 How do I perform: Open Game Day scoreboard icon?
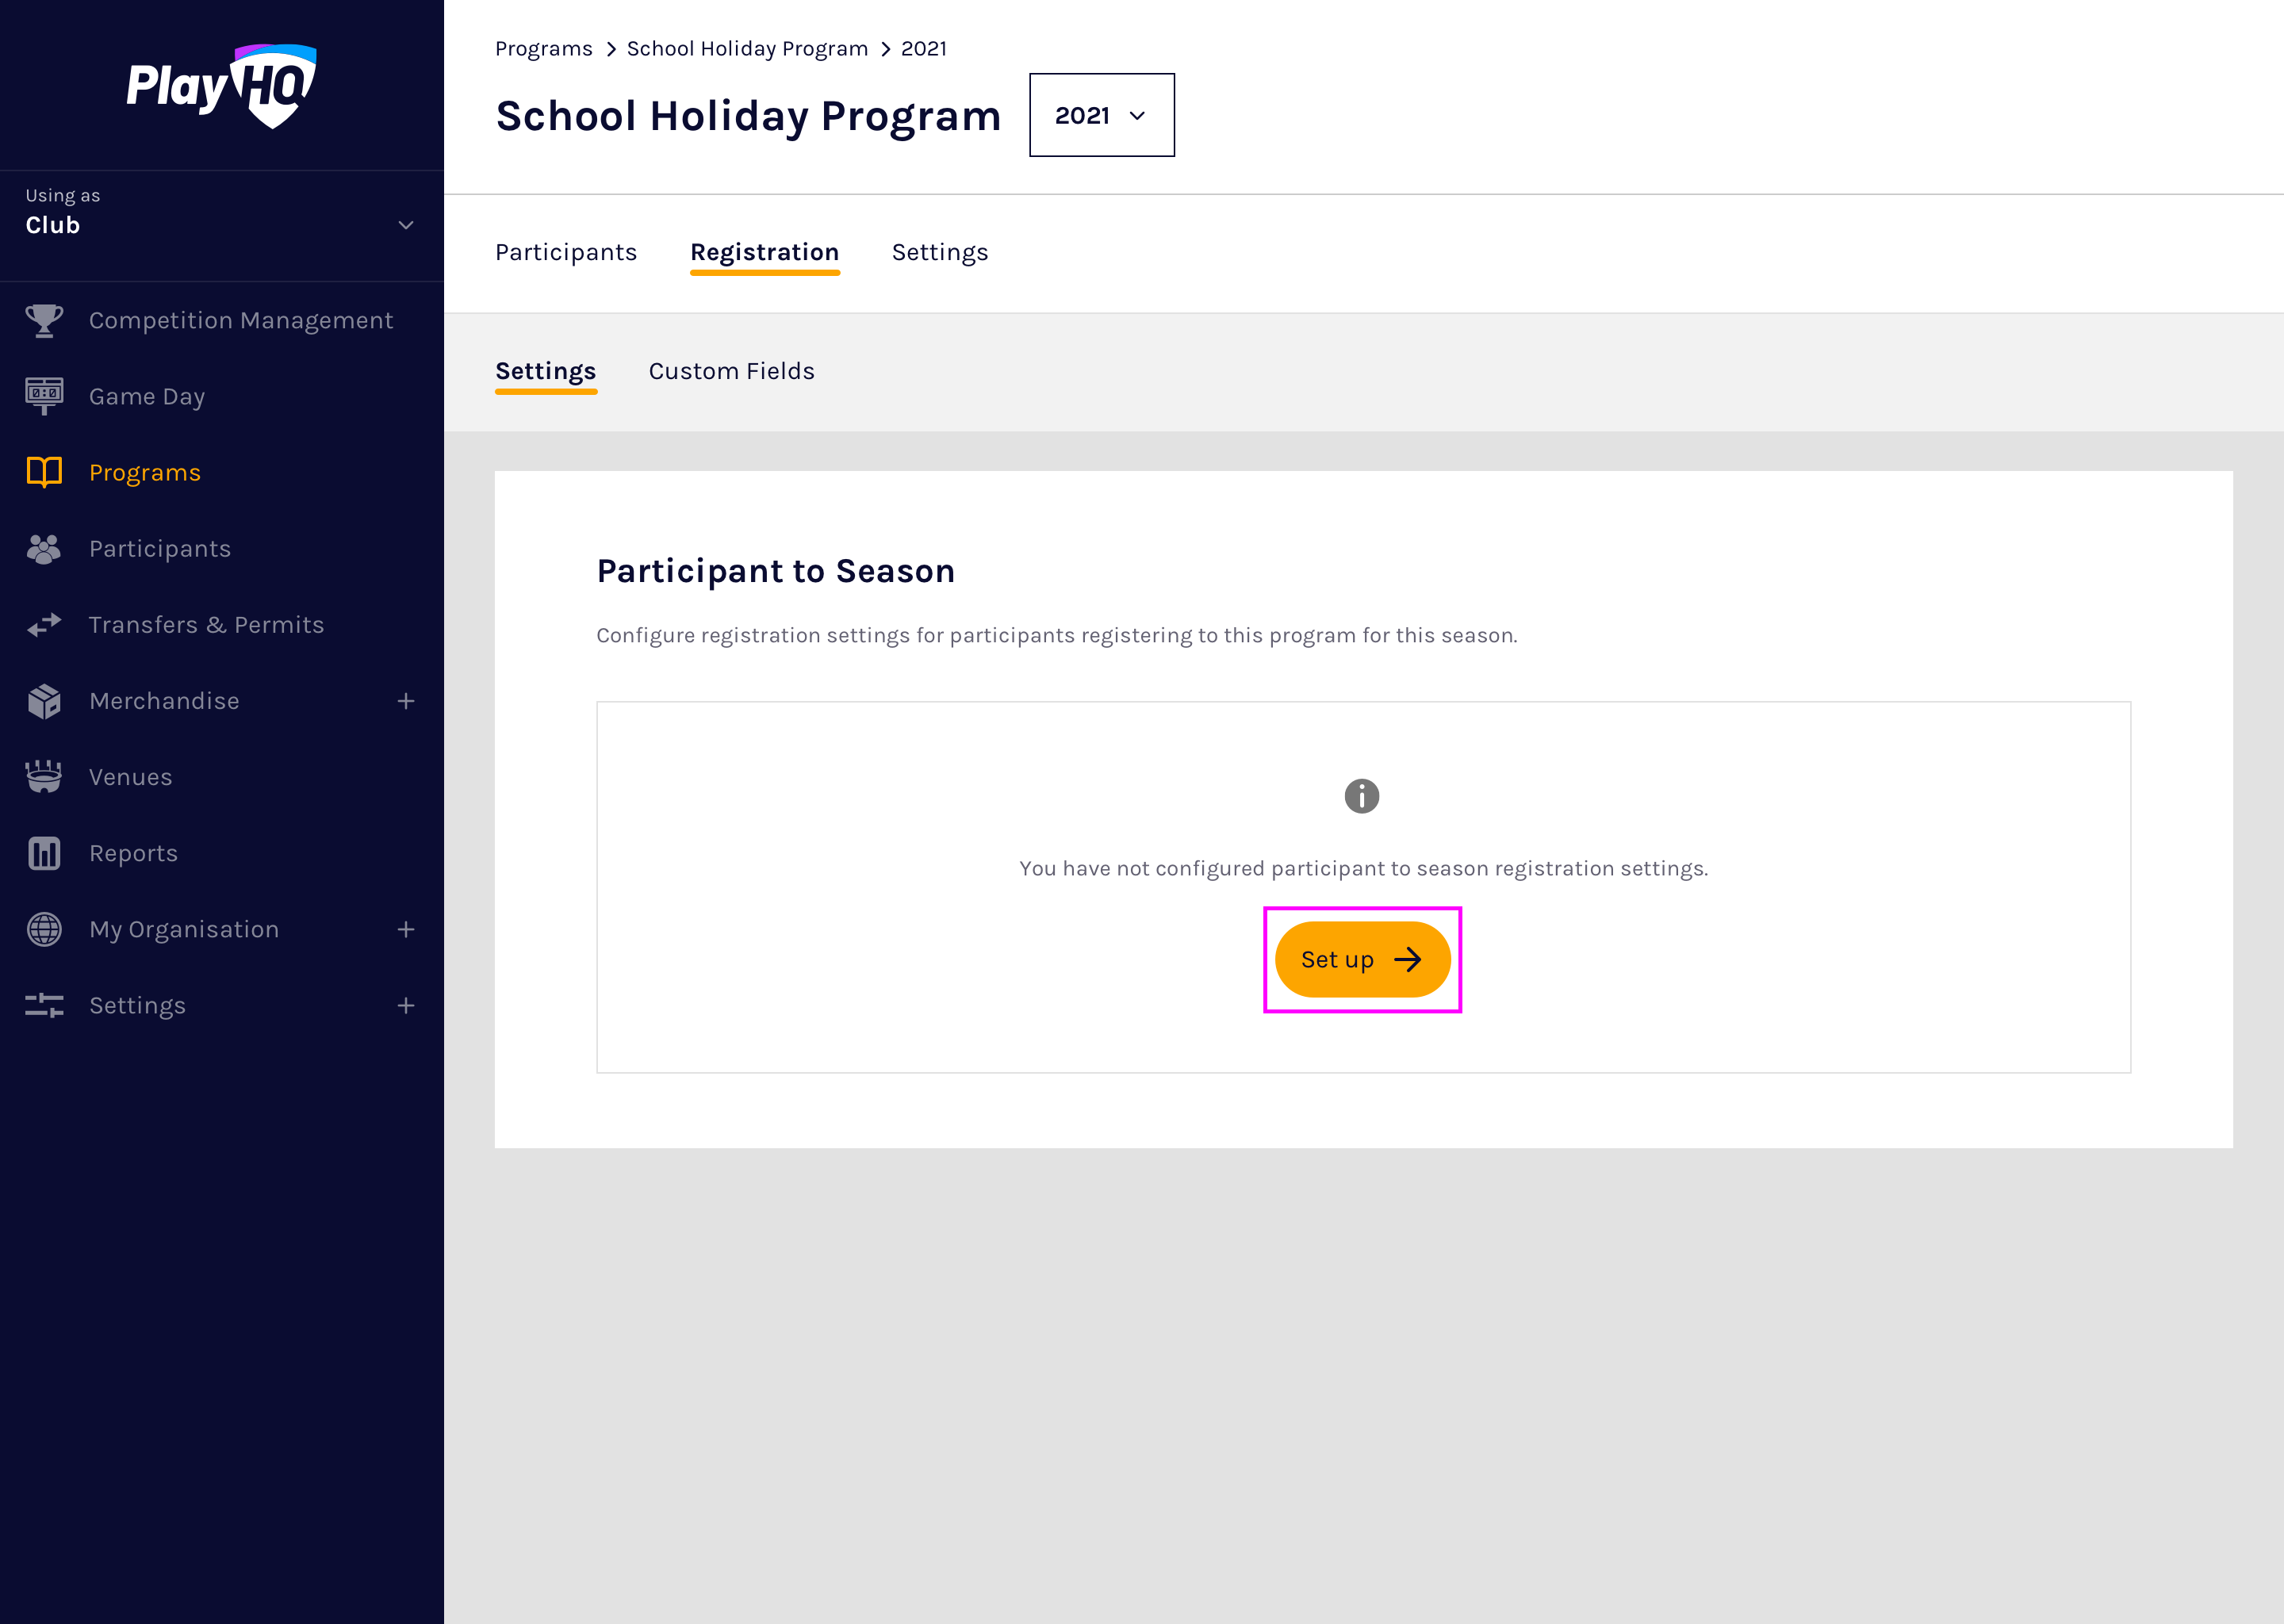pyautogui.click(x=44, y=396)
